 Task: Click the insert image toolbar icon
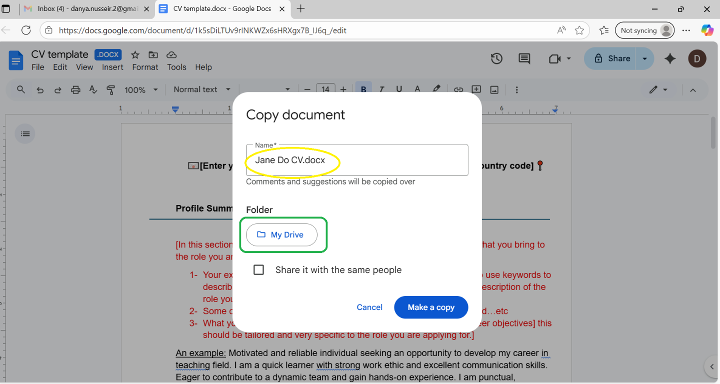coord(494,90)
